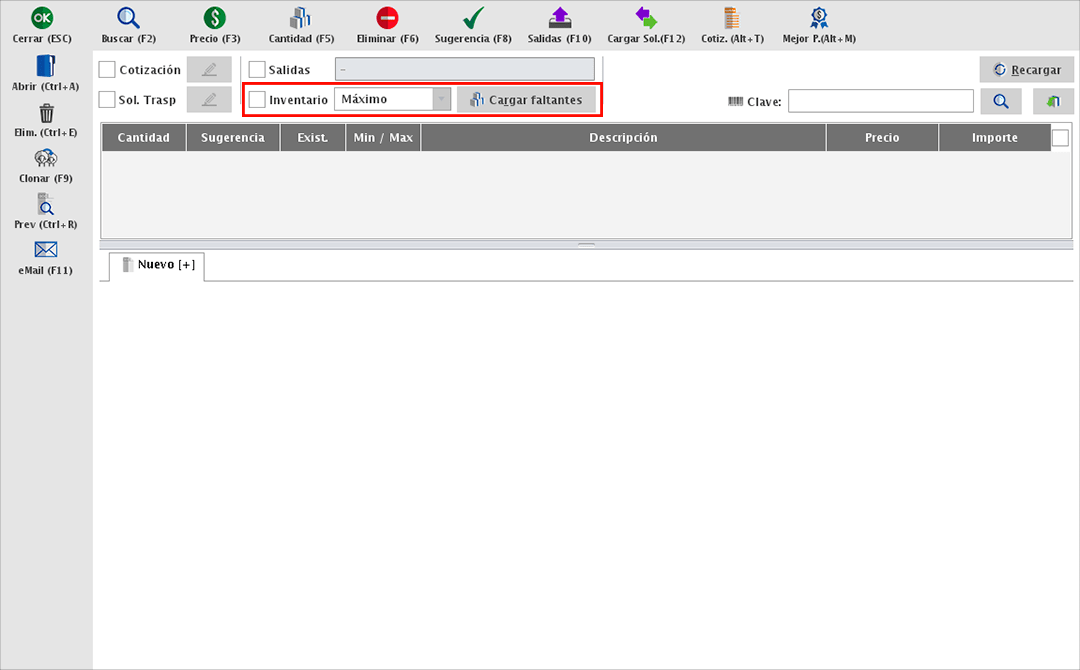Image resolution: width=1080 pixels, height=670 pixels.
Task: Click the Salidas (F10) toolbar icon
Action: [559, 18]
